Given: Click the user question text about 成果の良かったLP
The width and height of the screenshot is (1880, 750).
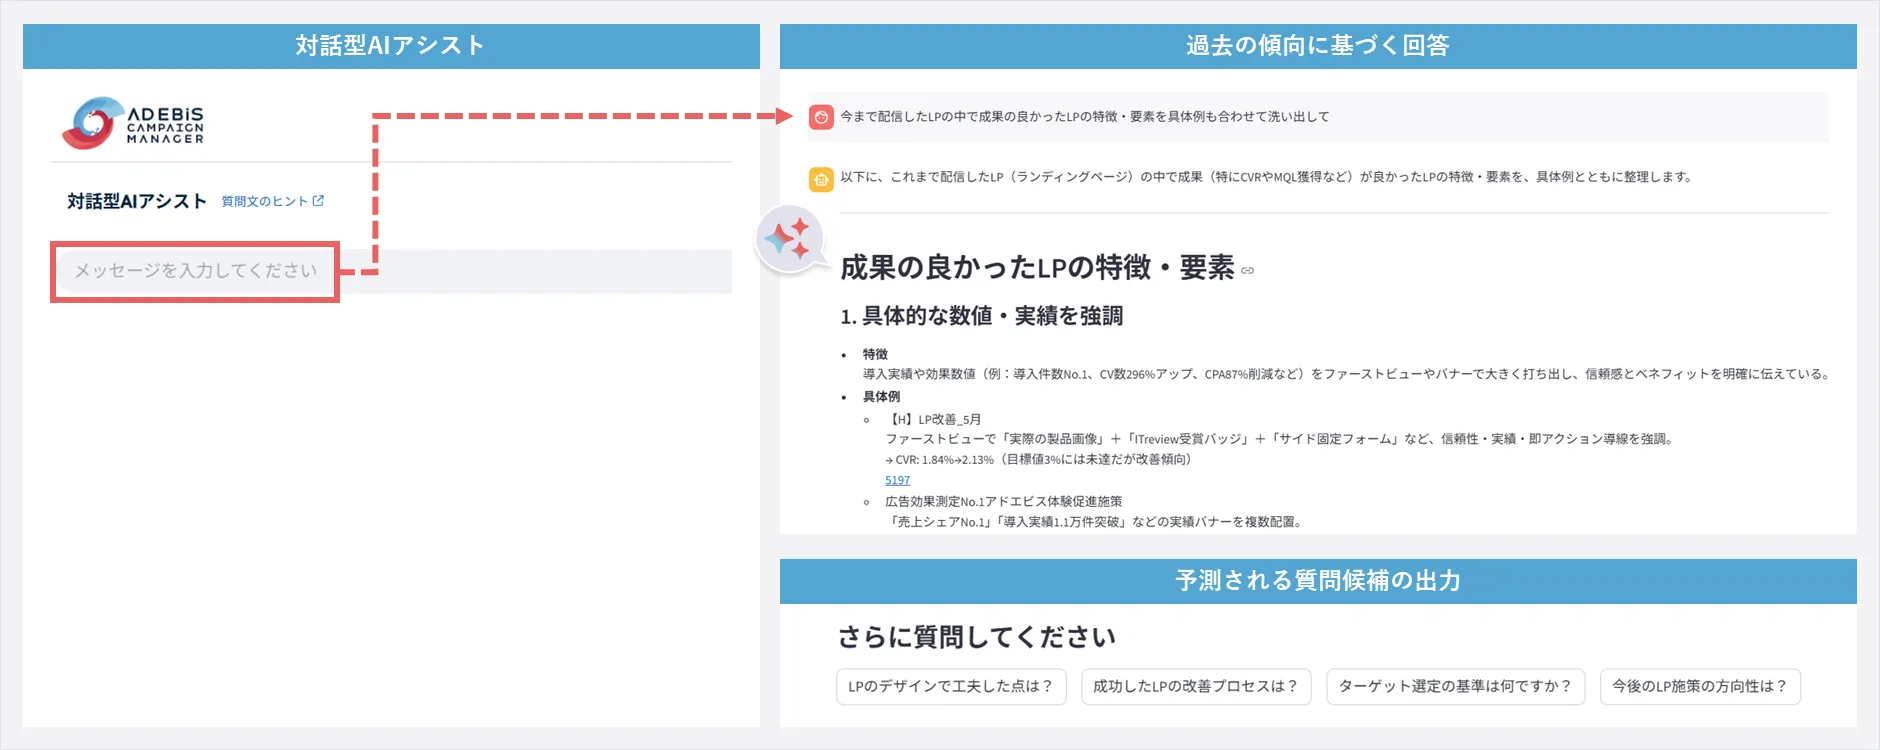Looking at the screenshot, I should pos(1084,117).
